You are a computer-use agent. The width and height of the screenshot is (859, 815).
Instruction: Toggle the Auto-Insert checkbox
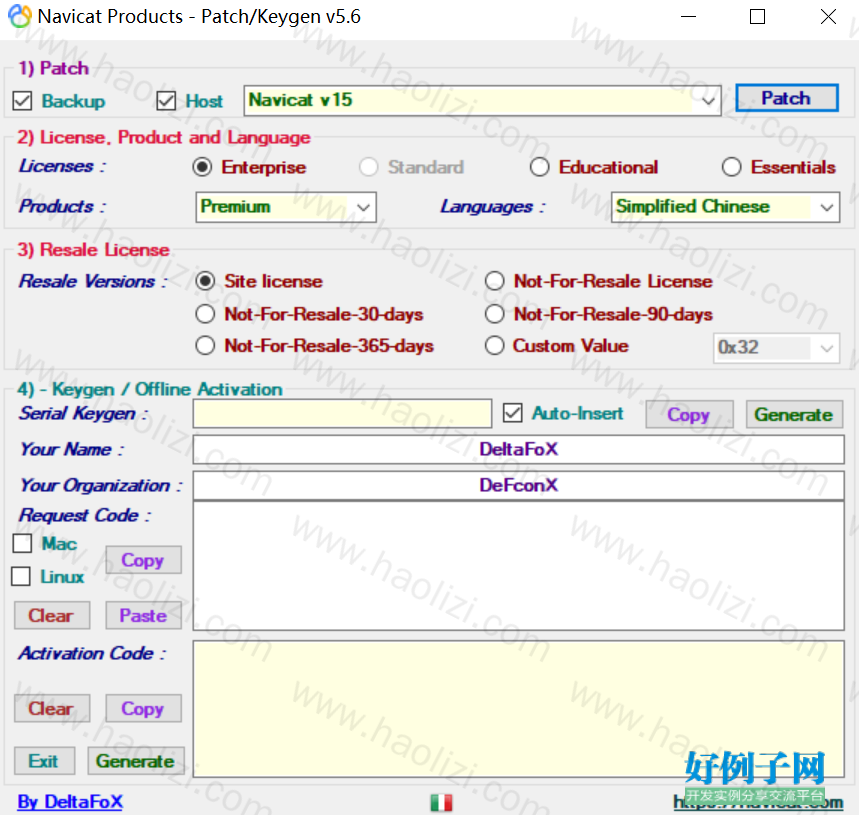(513, 413)
